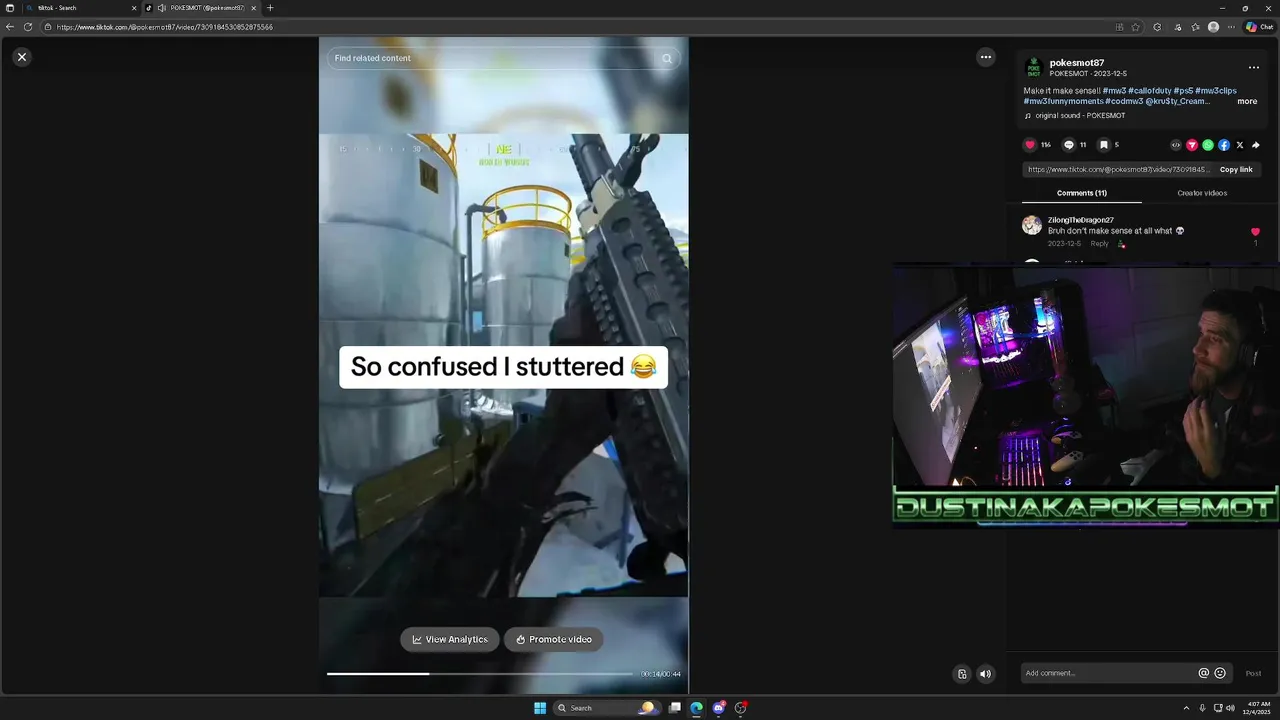Open the #codmw3 hashtag
The width and height of the screenshot is (1280, 720).
[x=1124, y=101]
